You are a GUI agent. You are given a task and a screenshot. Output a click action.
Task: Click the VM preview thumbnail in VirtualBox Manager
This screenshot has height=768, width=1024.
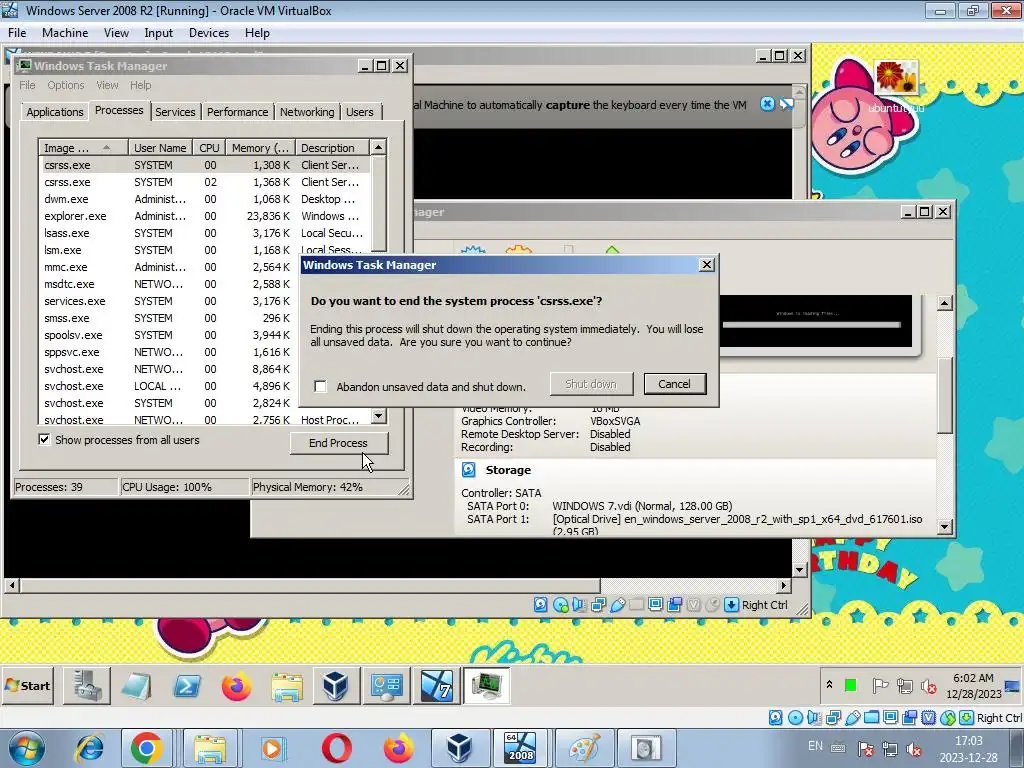(x=816, y=321)
